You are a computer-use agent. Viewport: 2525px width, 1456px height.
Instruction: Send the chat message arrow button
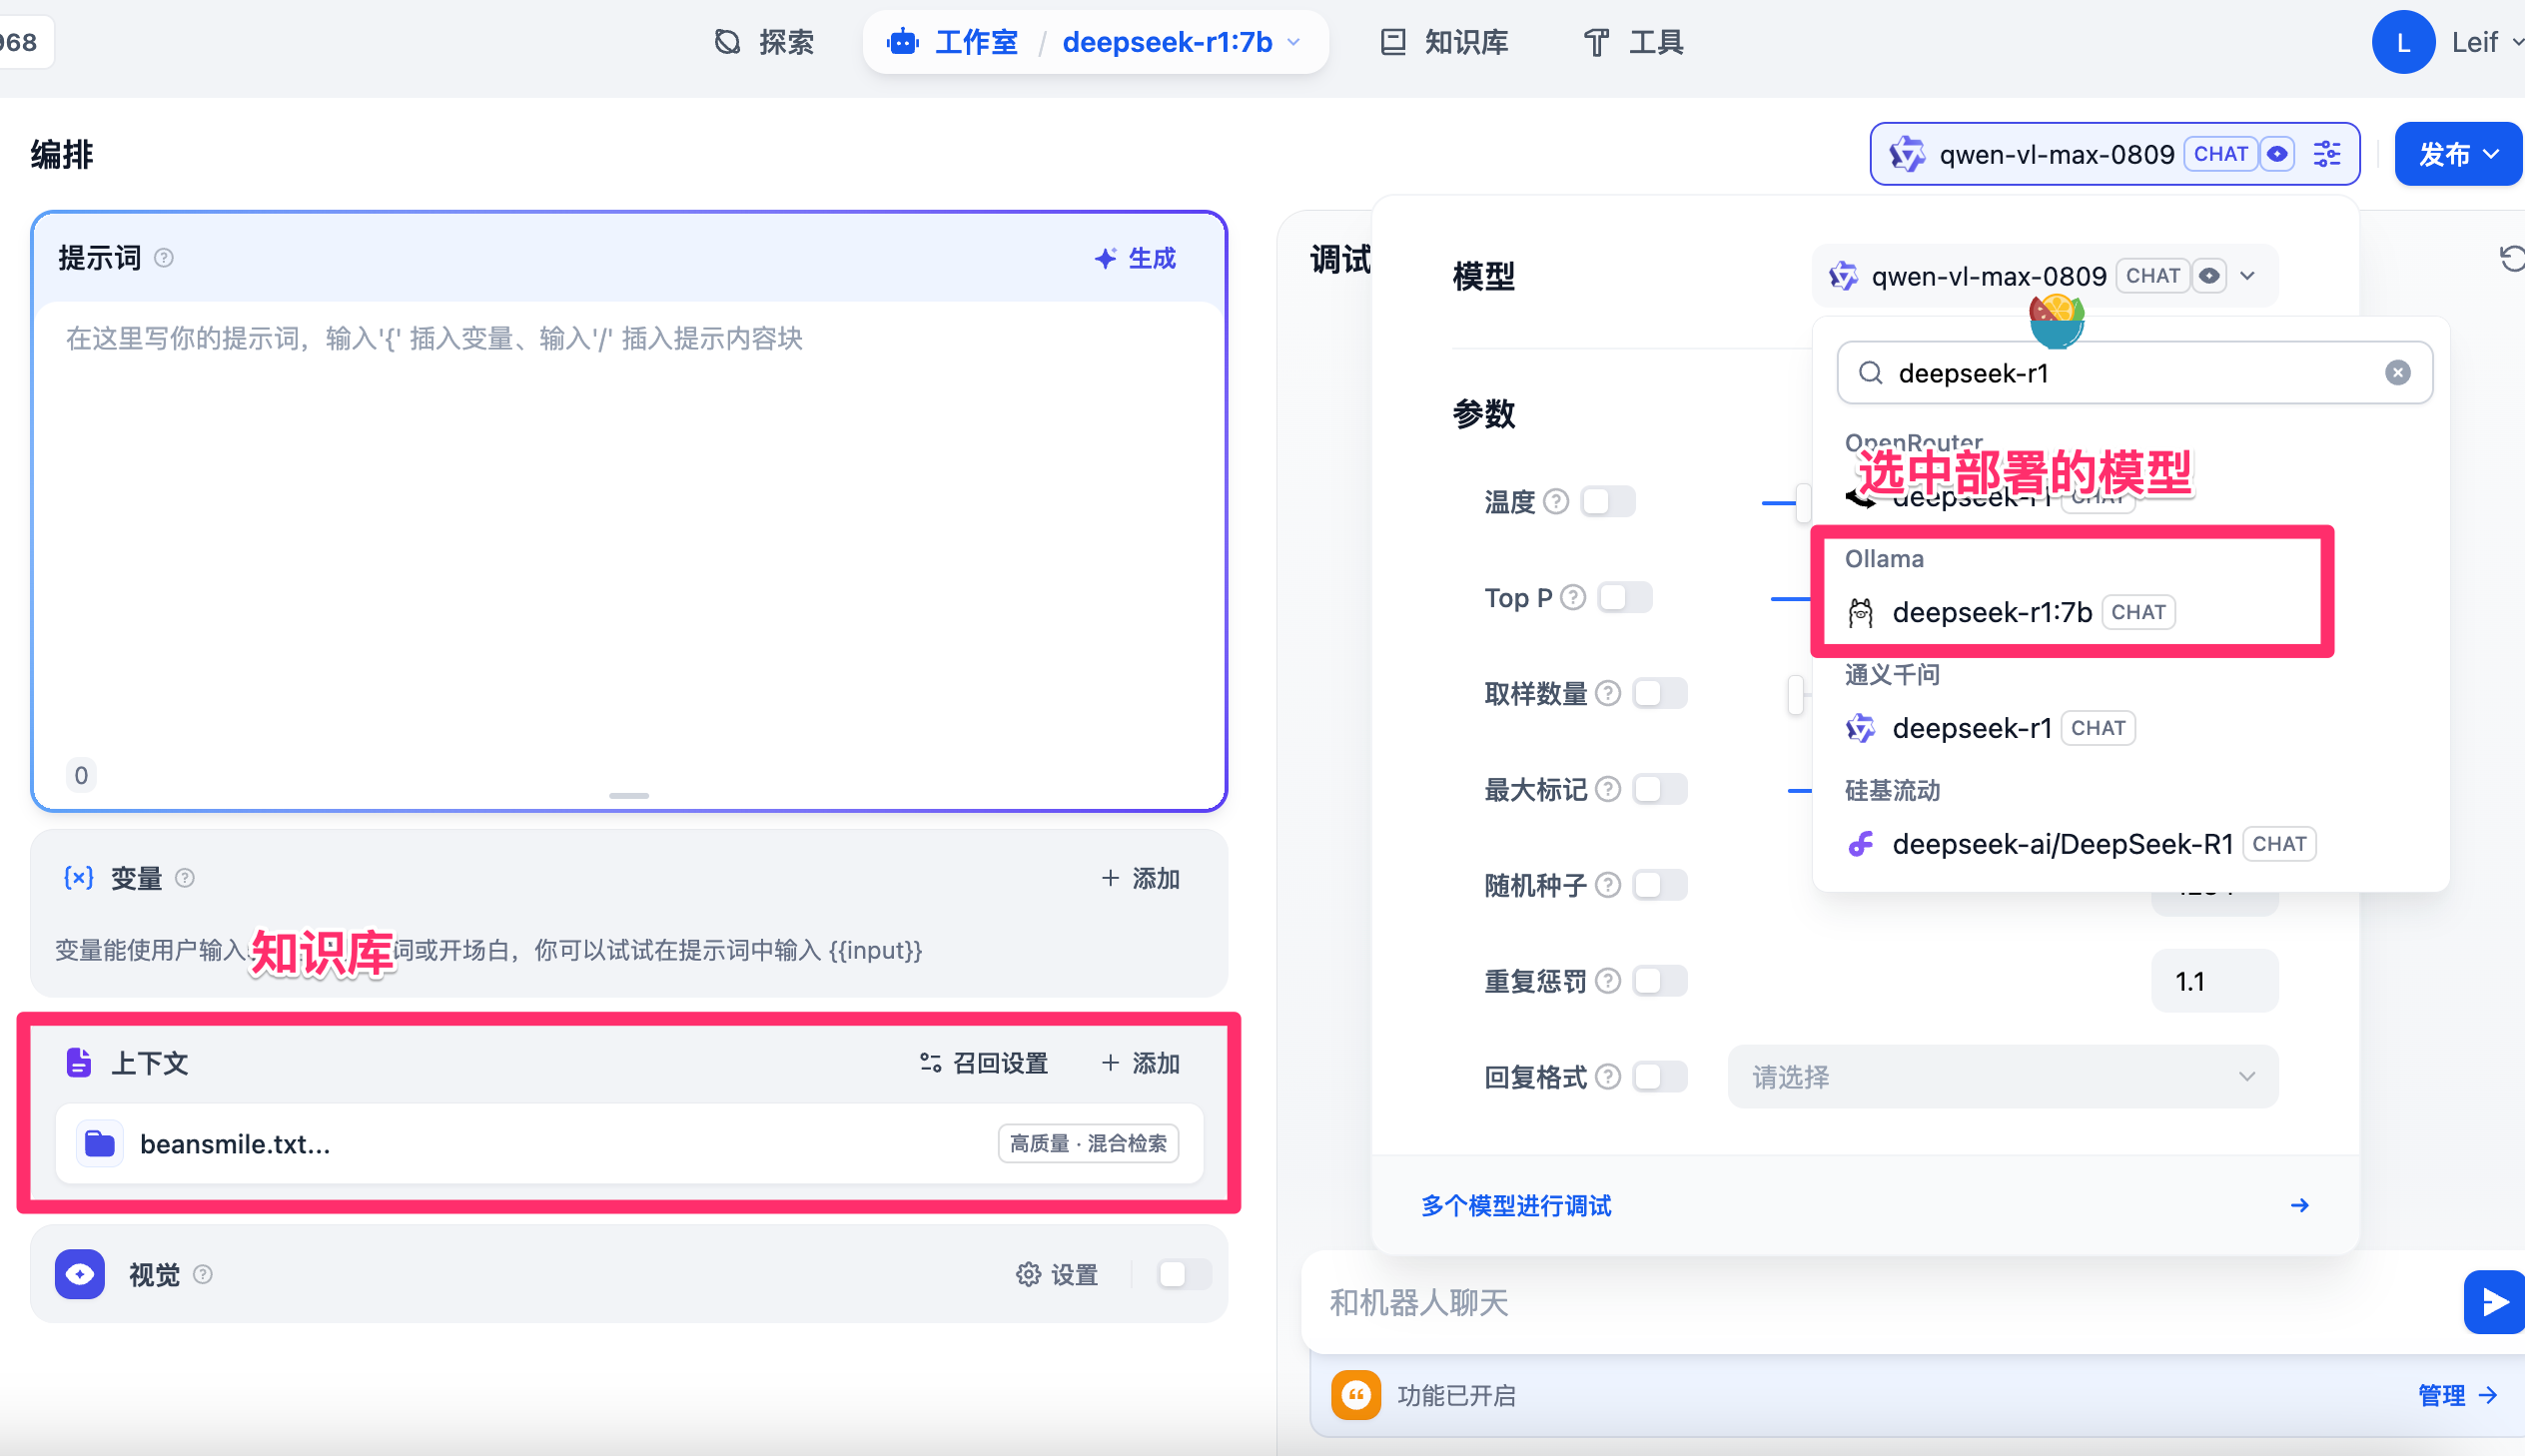2494,1302
